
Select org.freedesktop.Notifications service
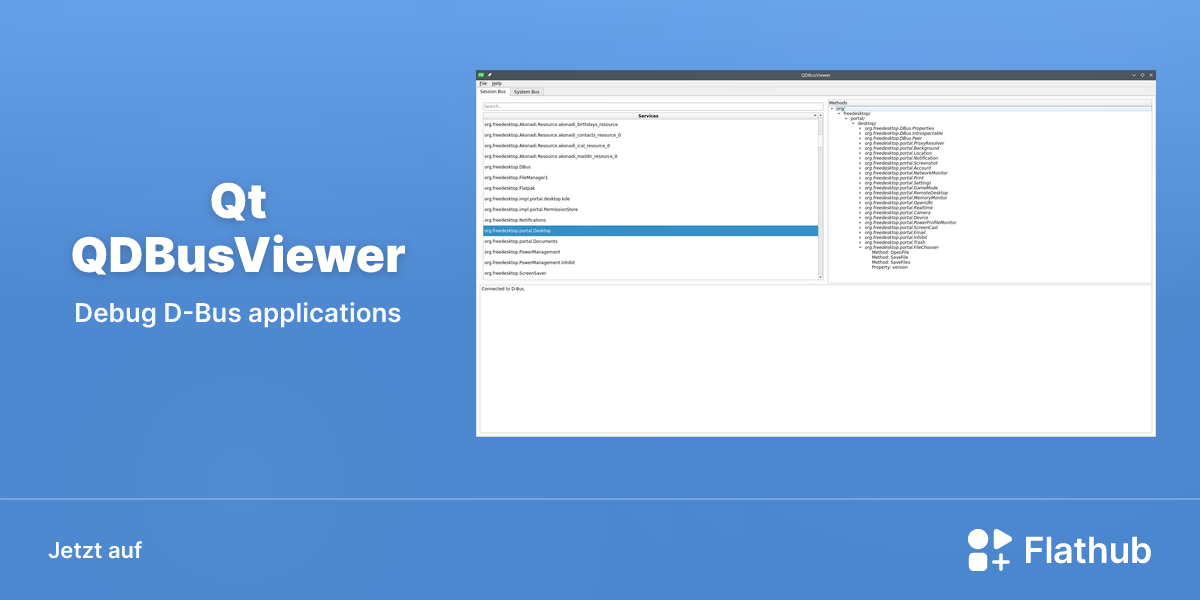click(650, 220)
